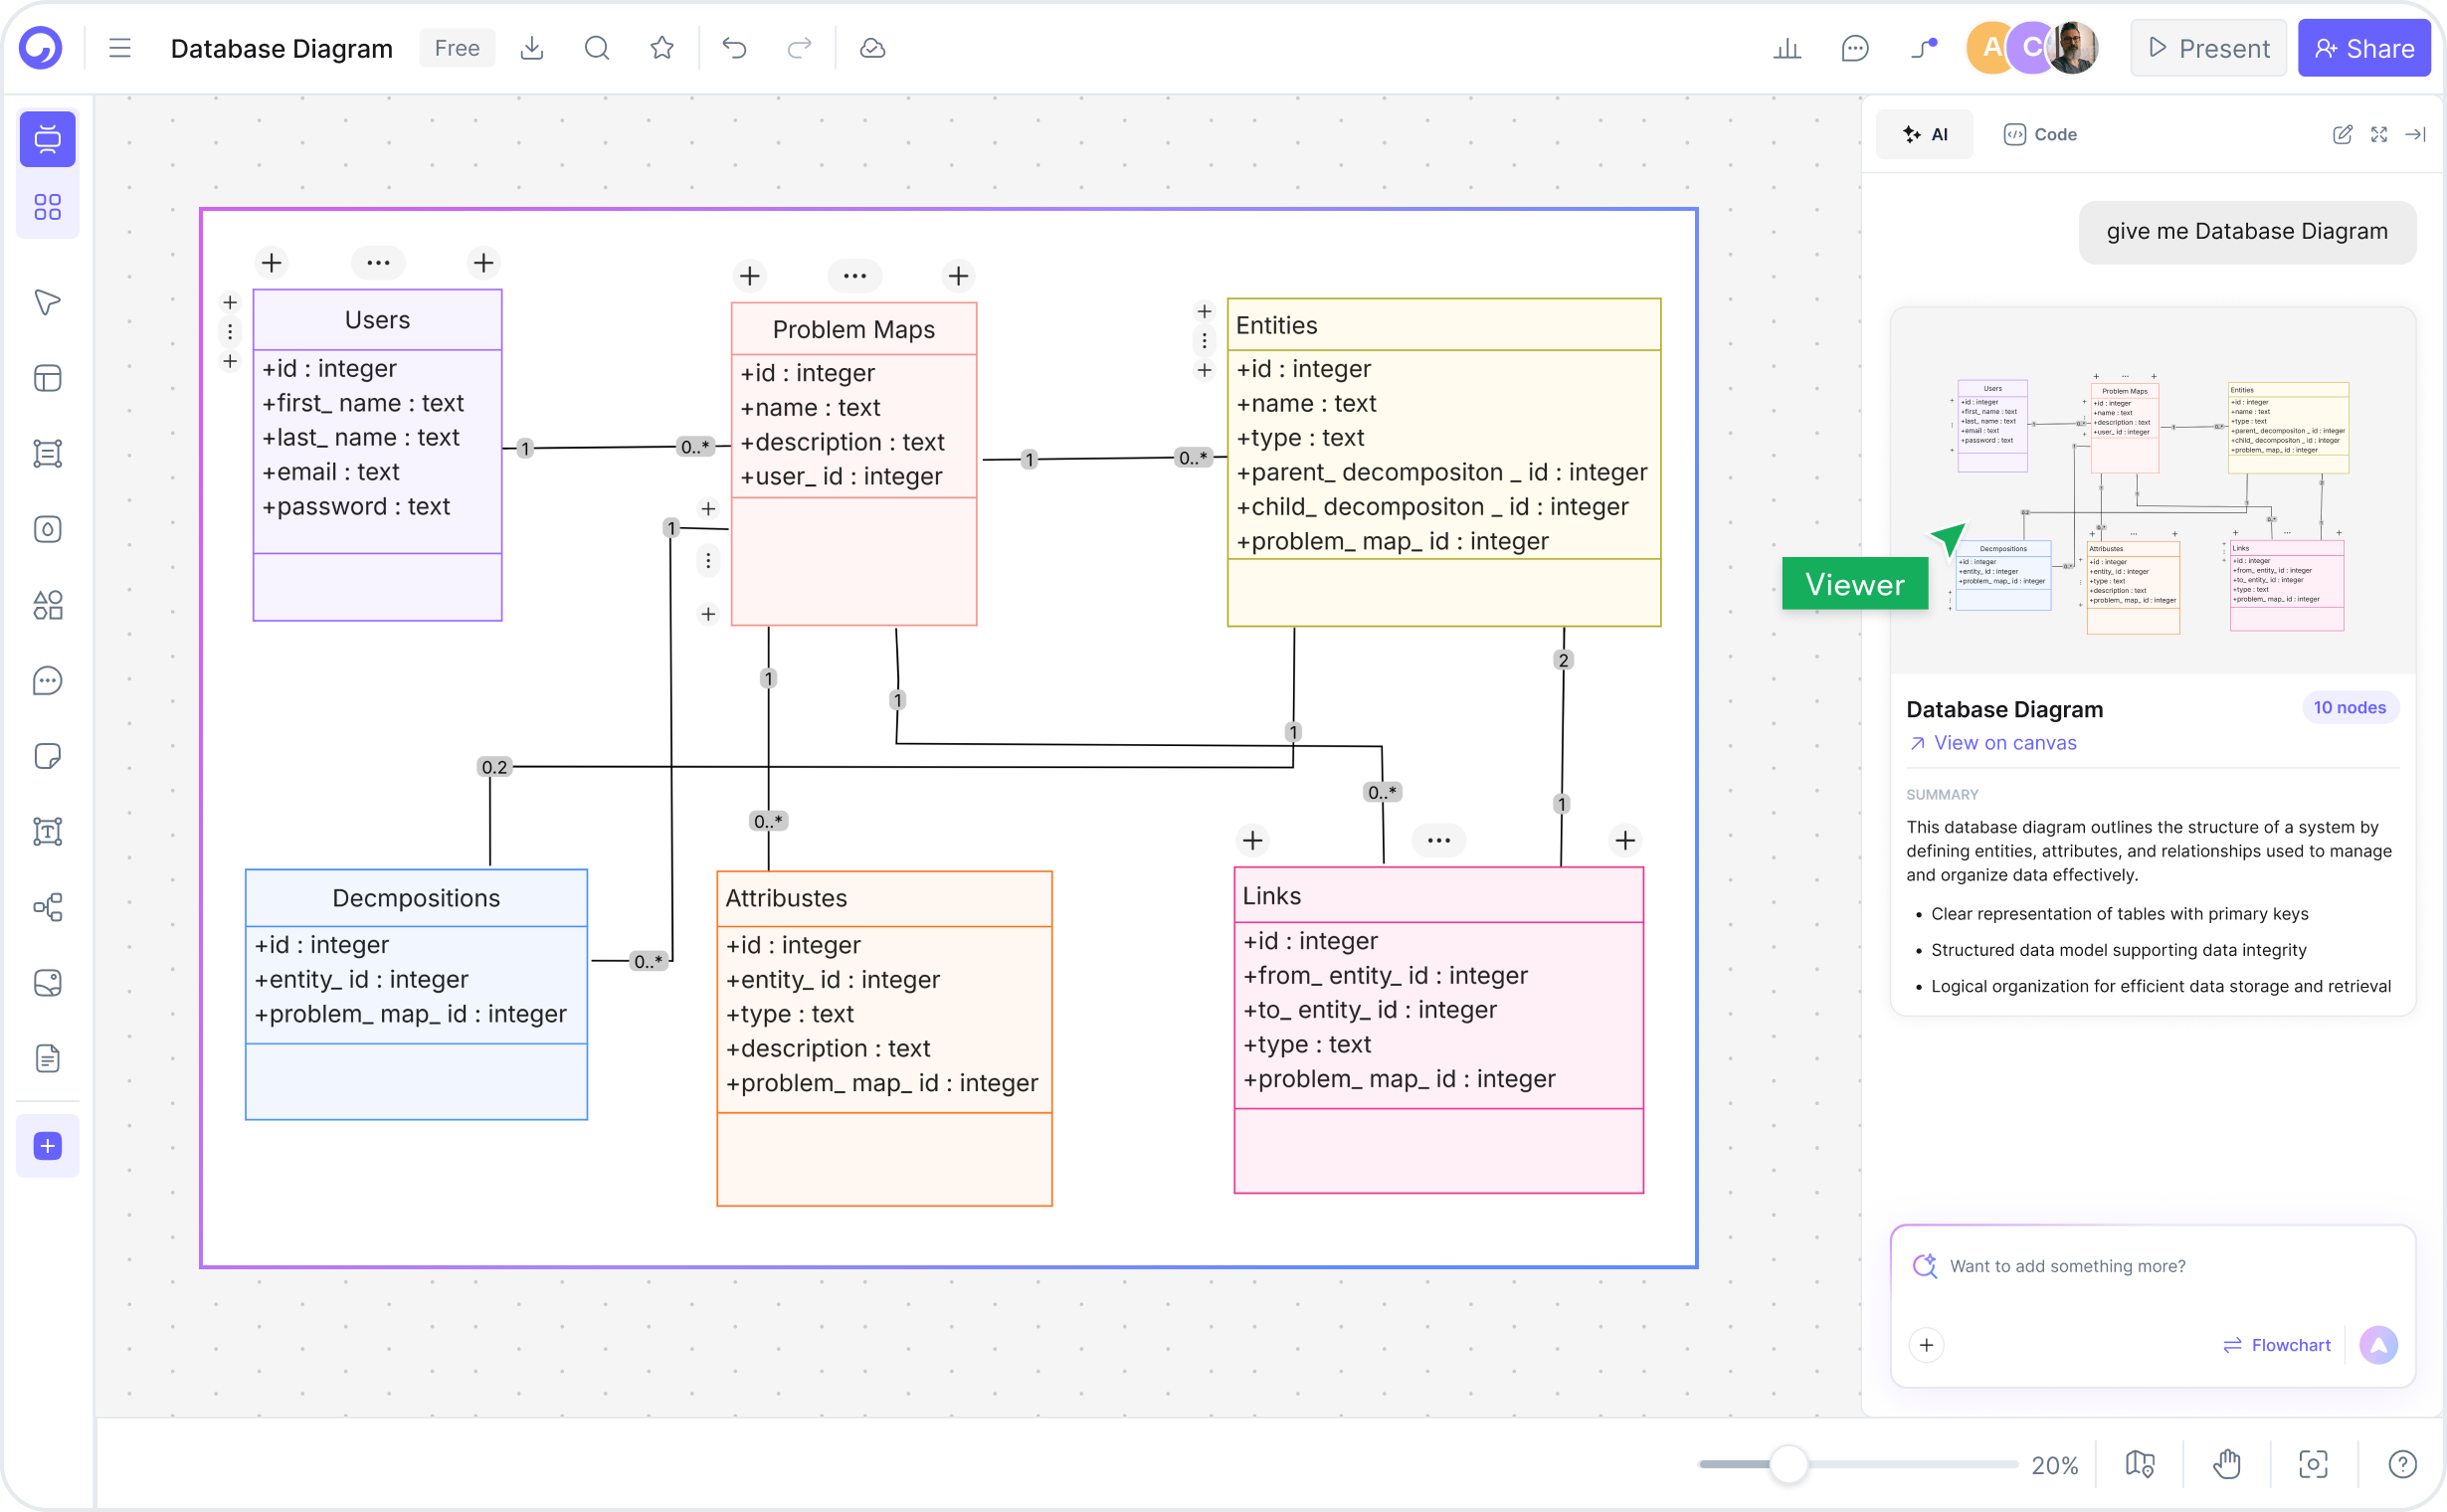Open the help question mark
This screenshot has height=1512, width=2447.
pyautogui.click(x=2402, y=1464)
